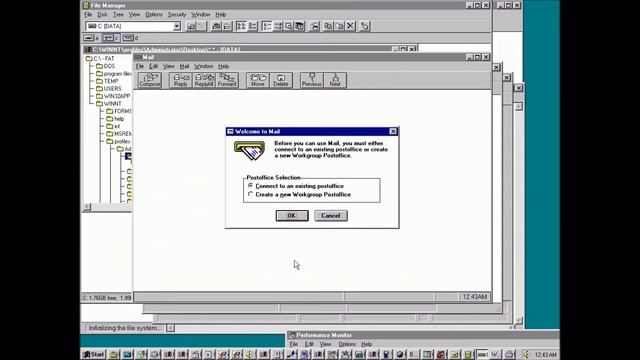
Task: Click OK in Welcome to Mail dialog
Action: pos(292,216)
